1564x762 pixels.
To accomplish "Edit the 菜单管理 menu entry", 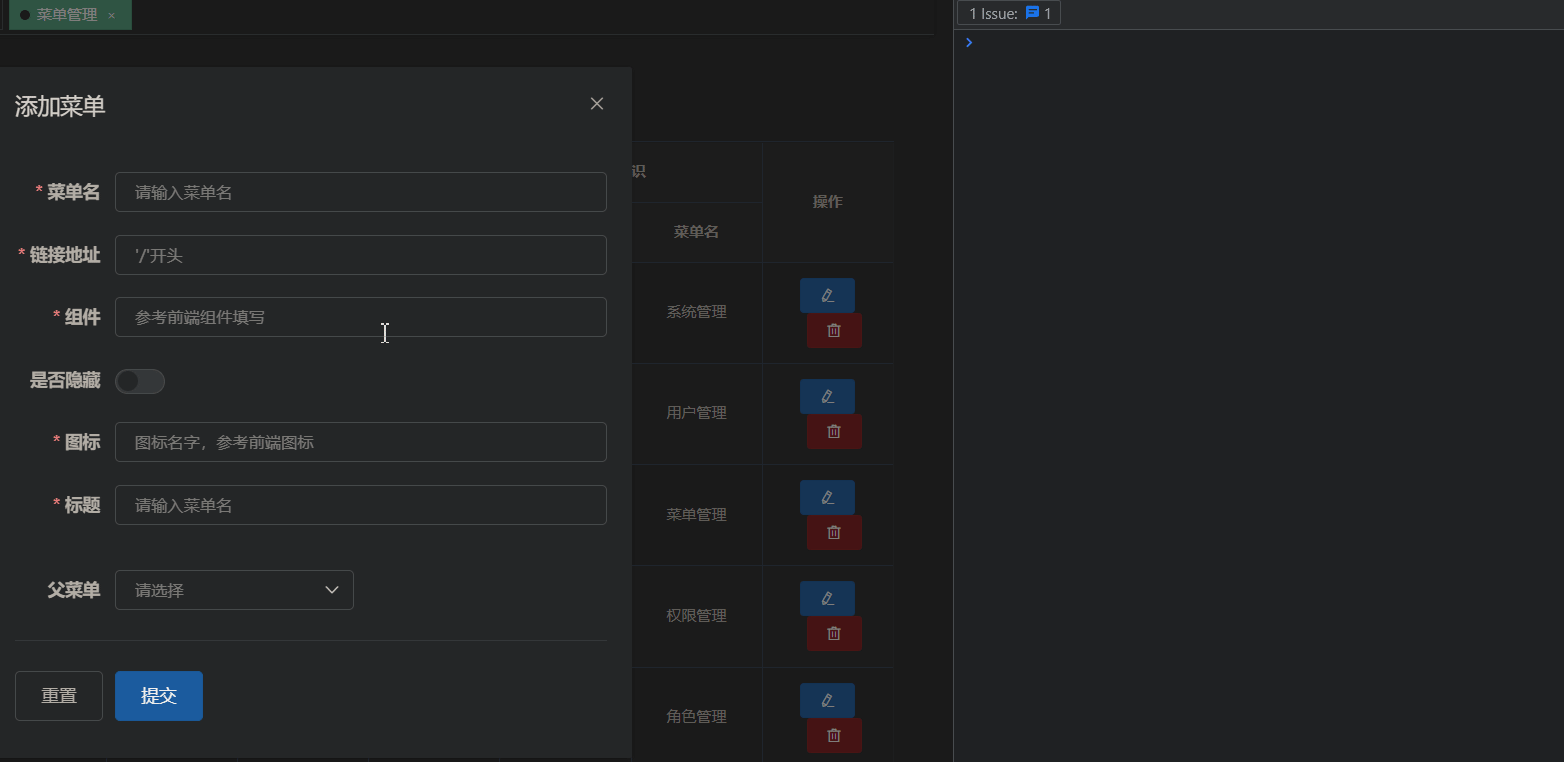I will [827, 497].
